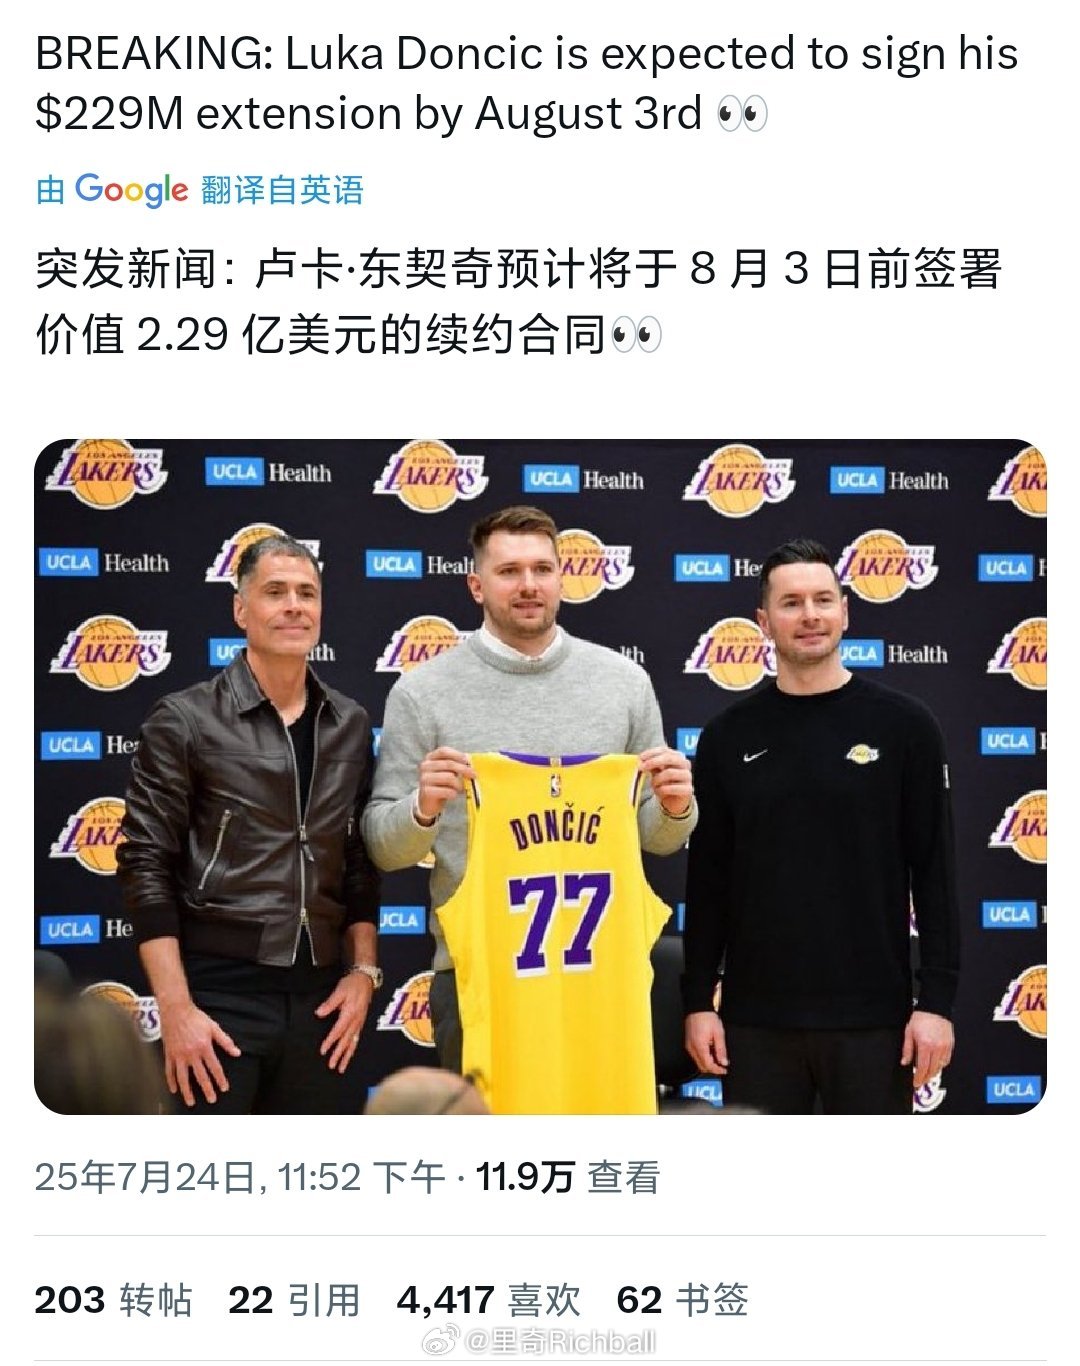Open the Lakers press conference photo
This screenshot has height=1366, width=1080.
(540, 777)
